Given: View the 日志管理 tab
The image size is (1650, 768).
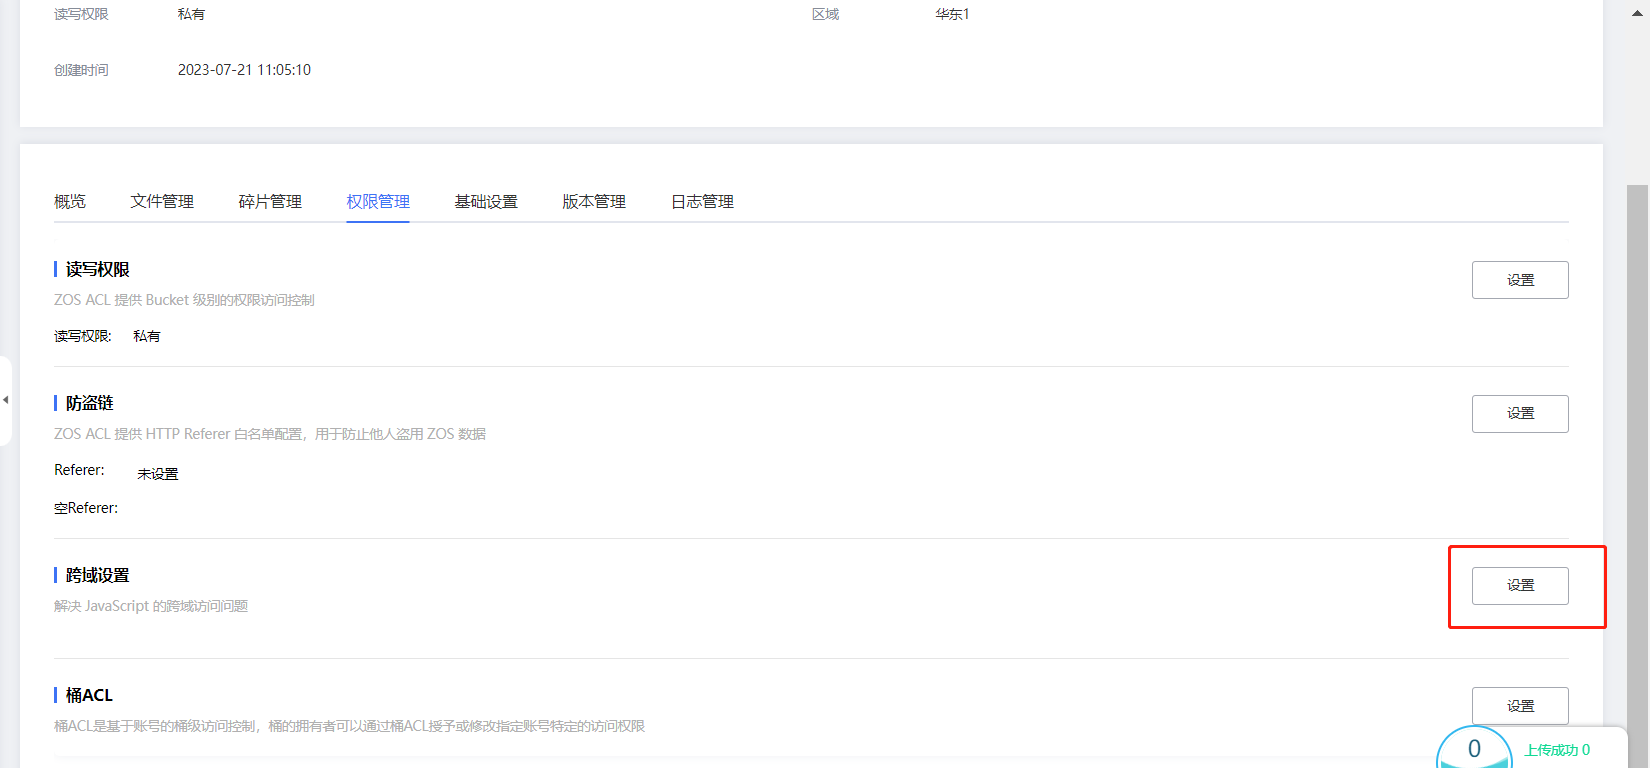Looking at the screenshot, I should [702, 202].
